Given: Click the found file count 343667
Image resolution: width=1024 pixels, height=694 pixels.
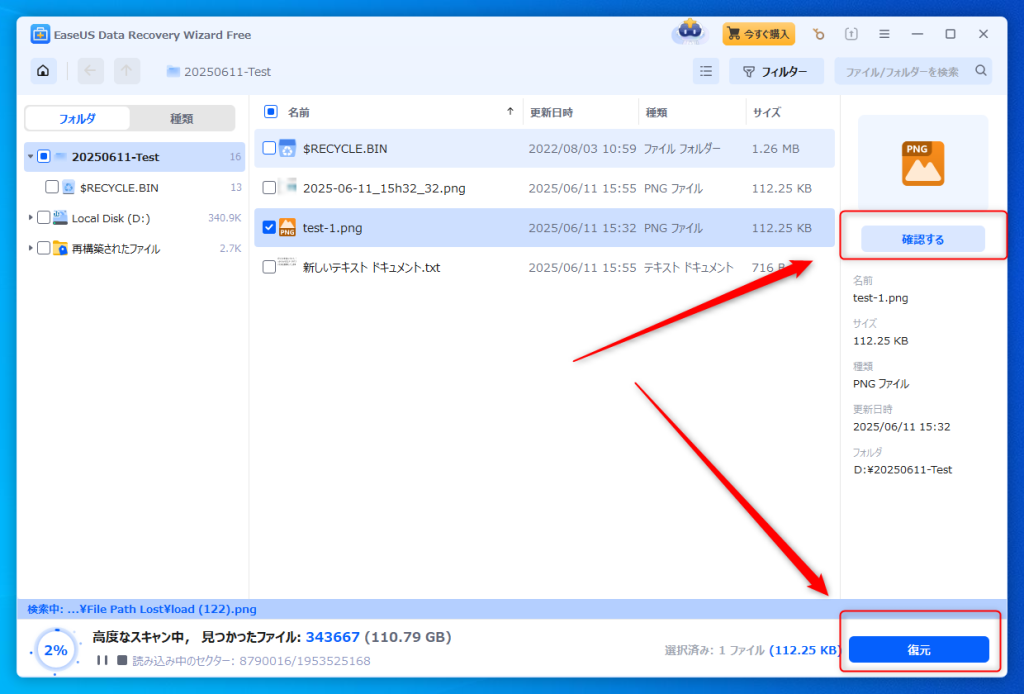Looking at the screenshot, I should 332,637.
